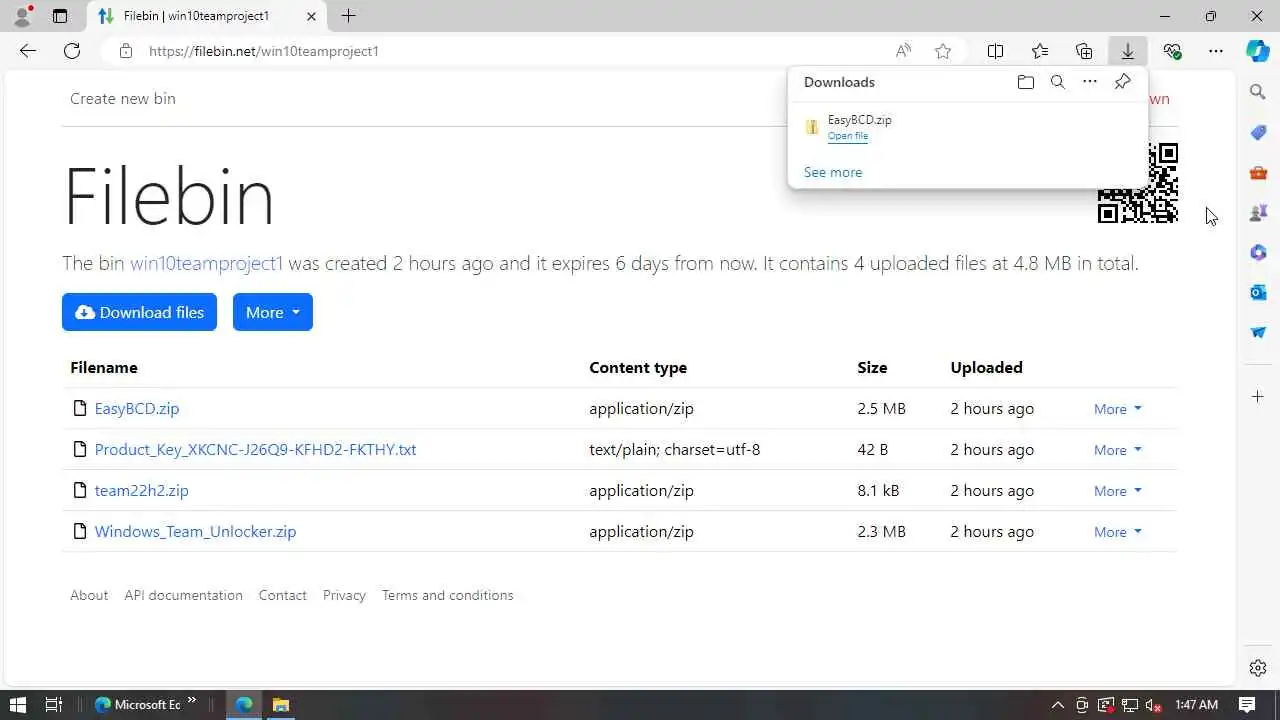Click the Download files button
This screenshot has width=1280, height=720.
pos(139,312)
